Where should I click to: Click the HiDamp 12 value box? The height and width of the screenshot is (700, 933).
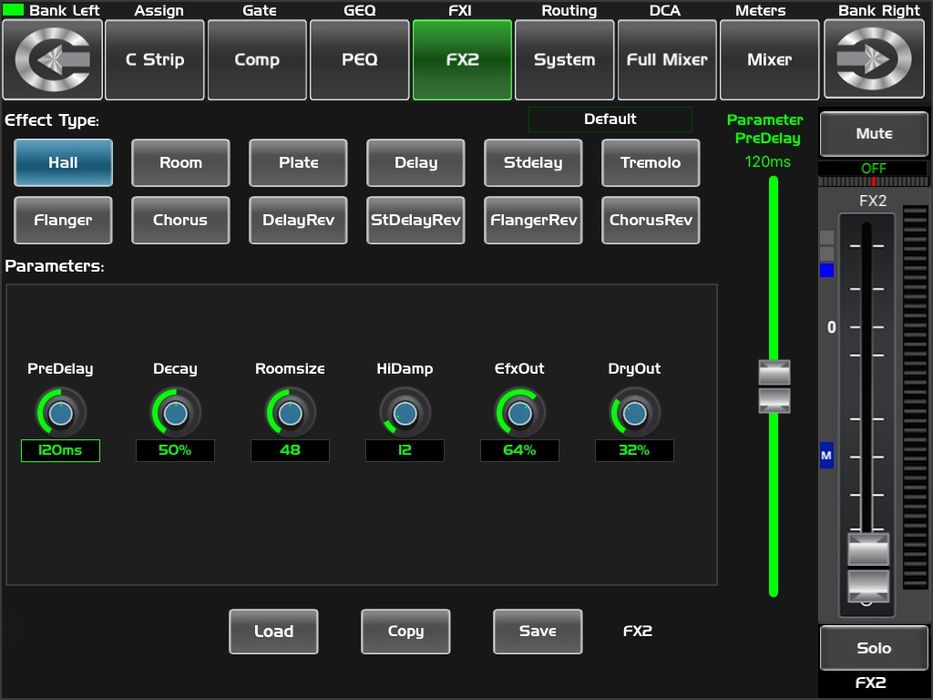click(405, 450)
